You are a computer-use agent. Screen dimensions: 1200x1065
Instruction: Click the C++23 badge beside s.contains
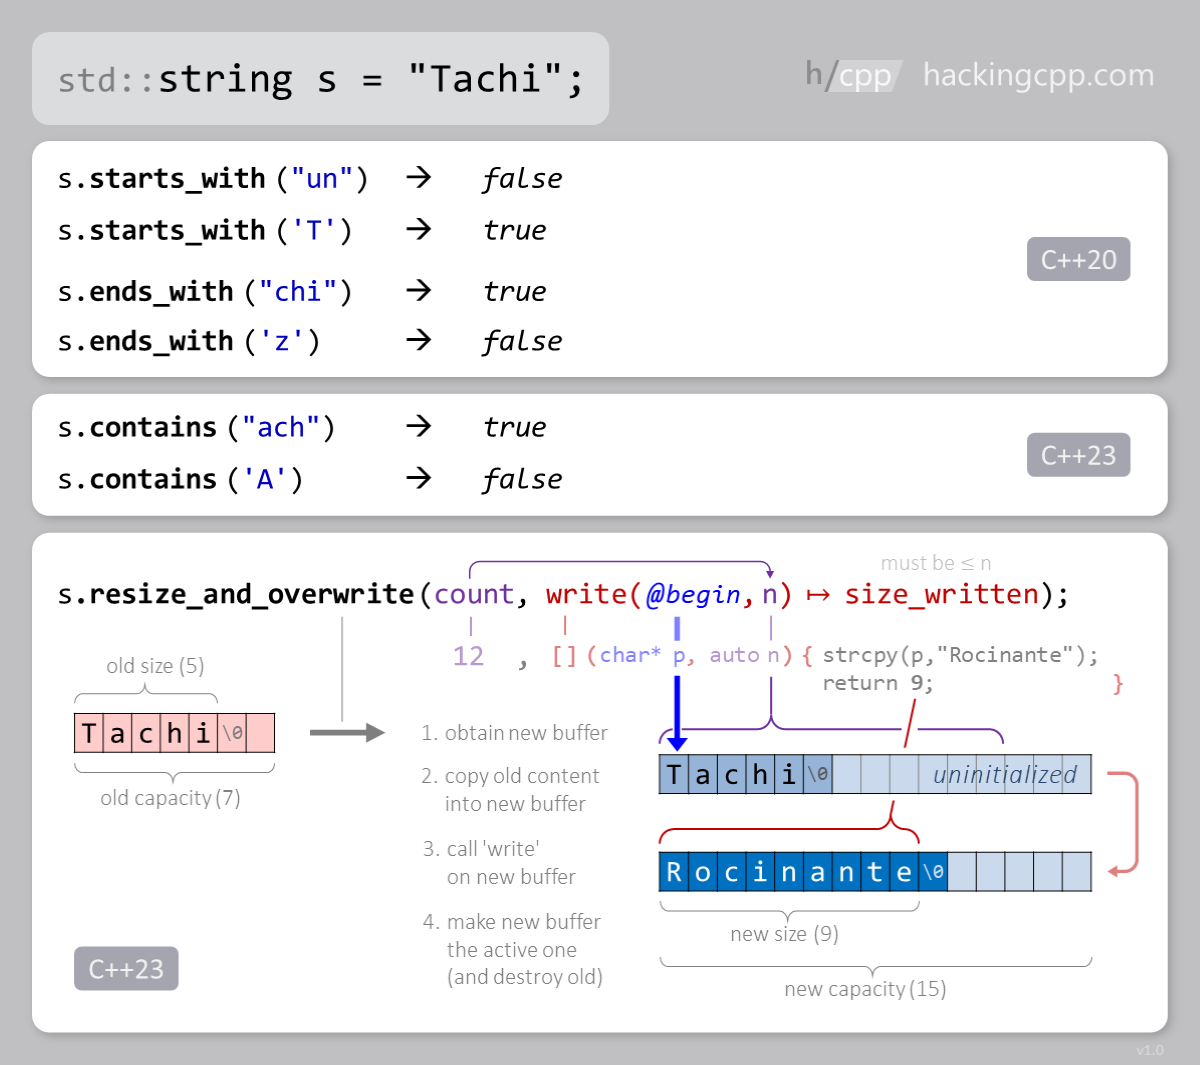point(1078,455)
